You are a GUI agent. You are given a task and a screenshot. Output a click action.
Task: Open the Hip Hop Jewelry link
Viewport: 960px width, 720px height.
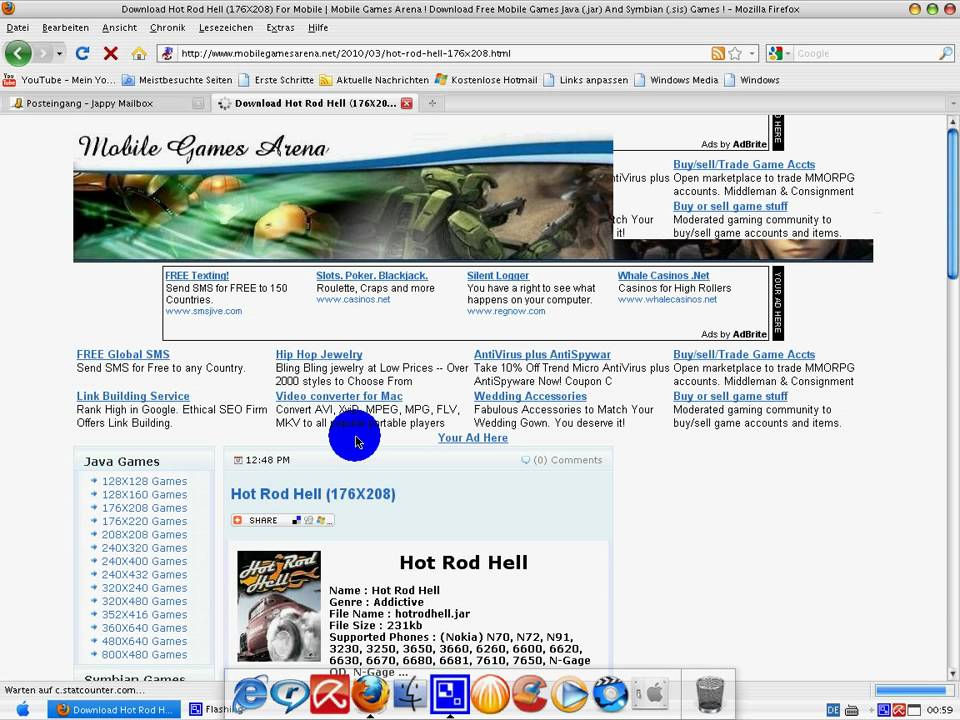319,354
